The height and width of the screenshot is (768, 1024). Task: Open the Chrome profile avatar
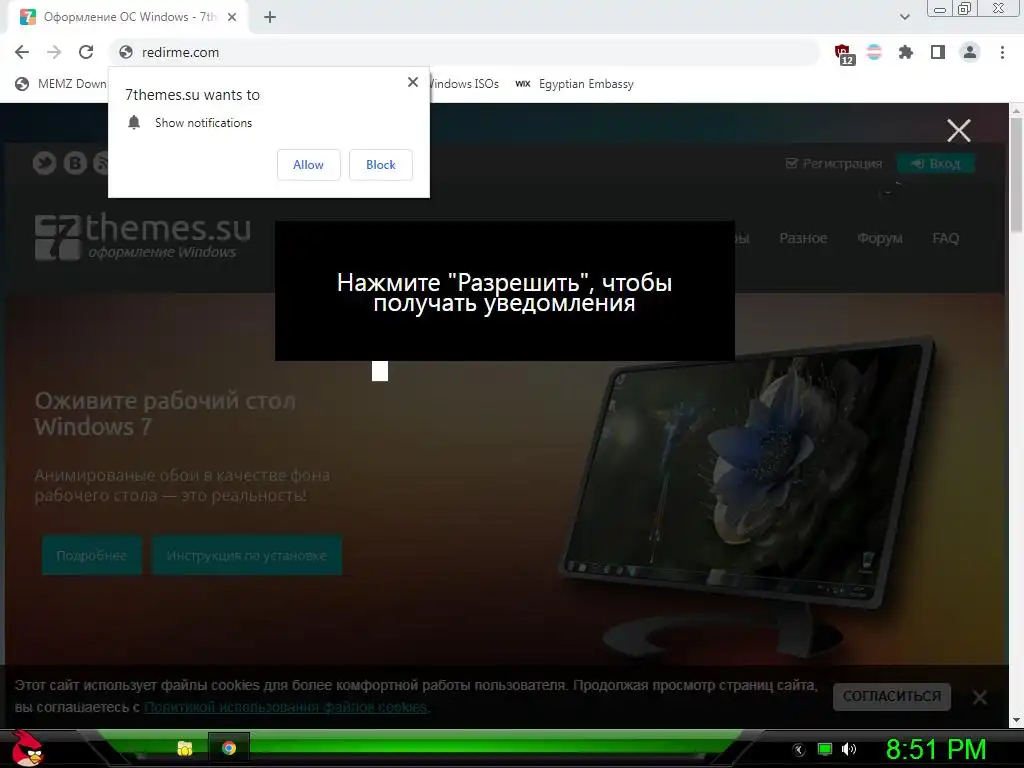click(970, 52)
